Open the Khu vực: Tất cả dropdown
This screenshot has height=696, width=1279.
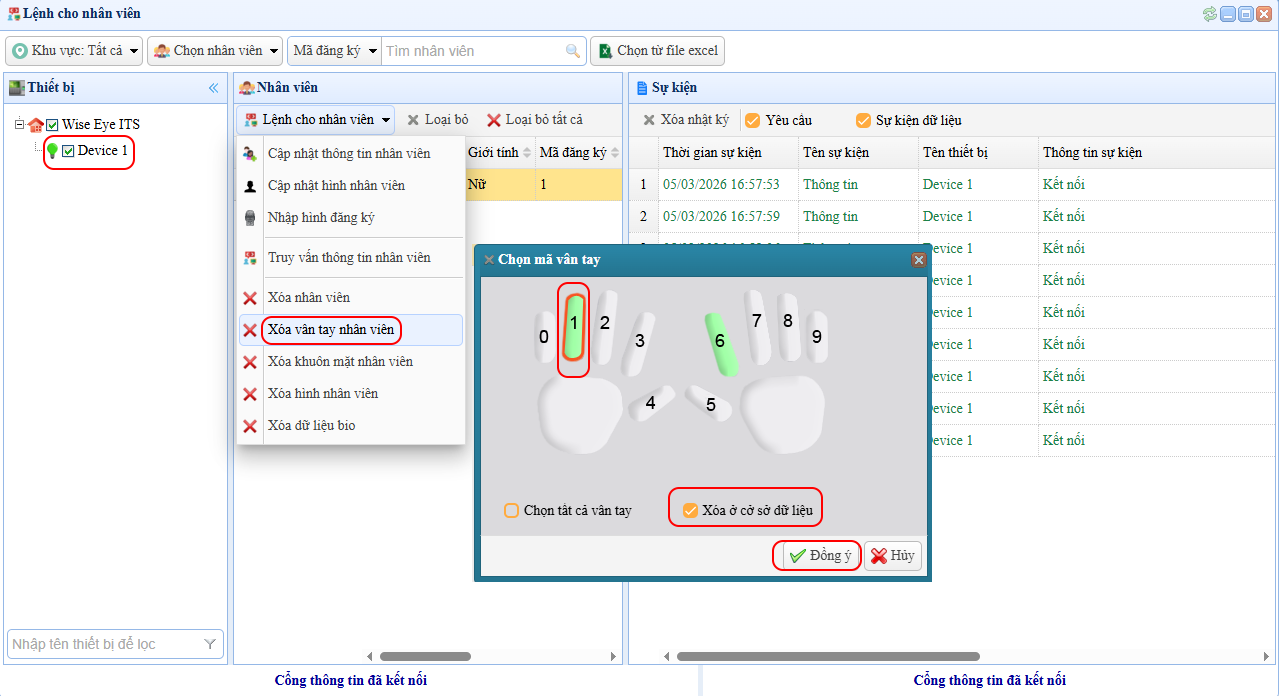[74, 51]
